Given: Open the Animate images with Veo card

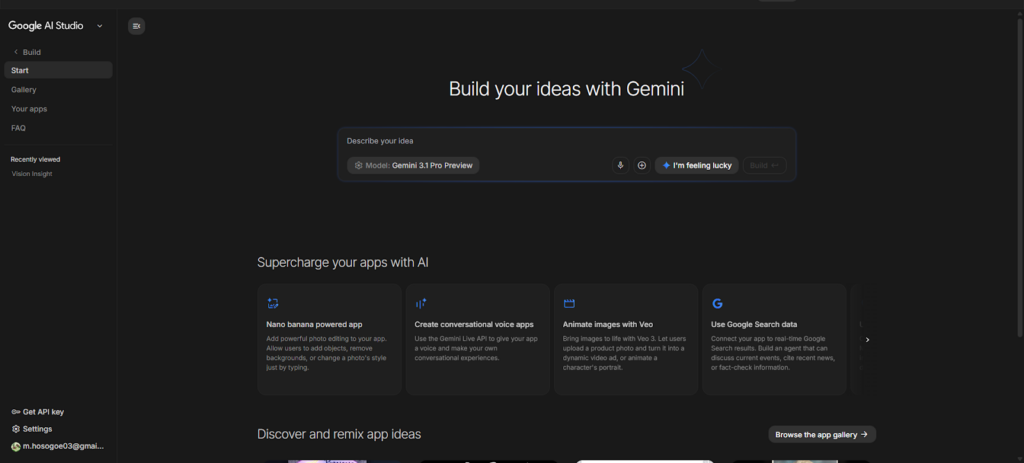Looking at the screenshot, I should coord(626,340).
